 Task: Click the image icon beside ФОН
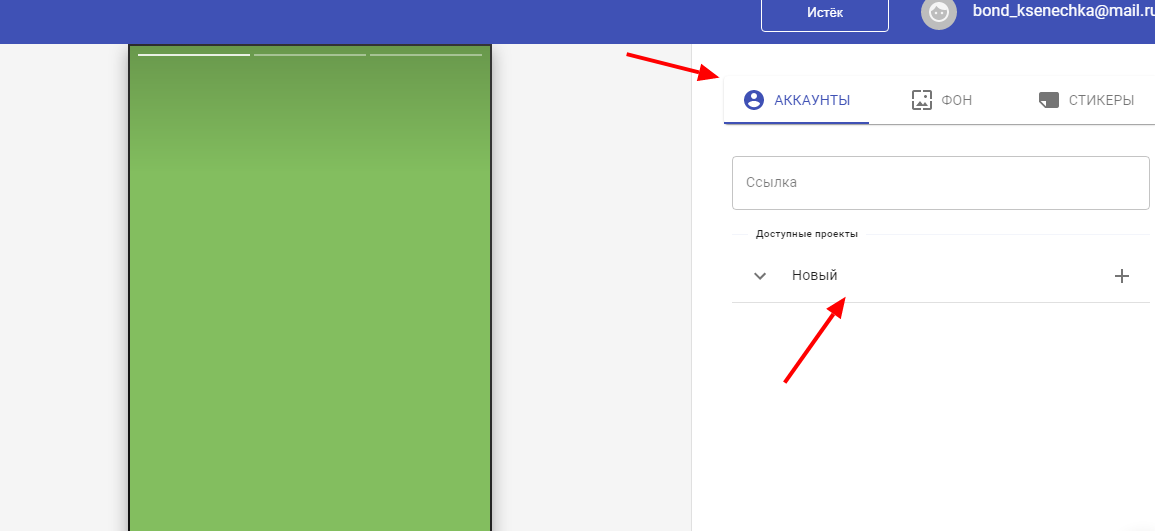pyautogui.click(x=921, y=100)
